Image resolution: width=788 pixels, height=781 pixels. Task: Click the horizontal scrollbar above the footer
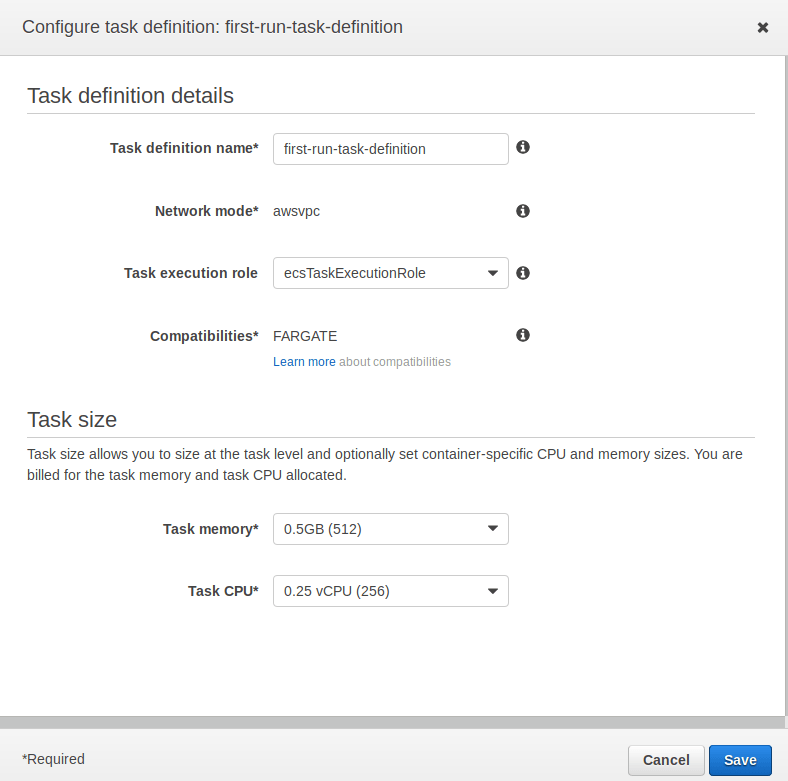pyautogui.click(x=394, y=722)
